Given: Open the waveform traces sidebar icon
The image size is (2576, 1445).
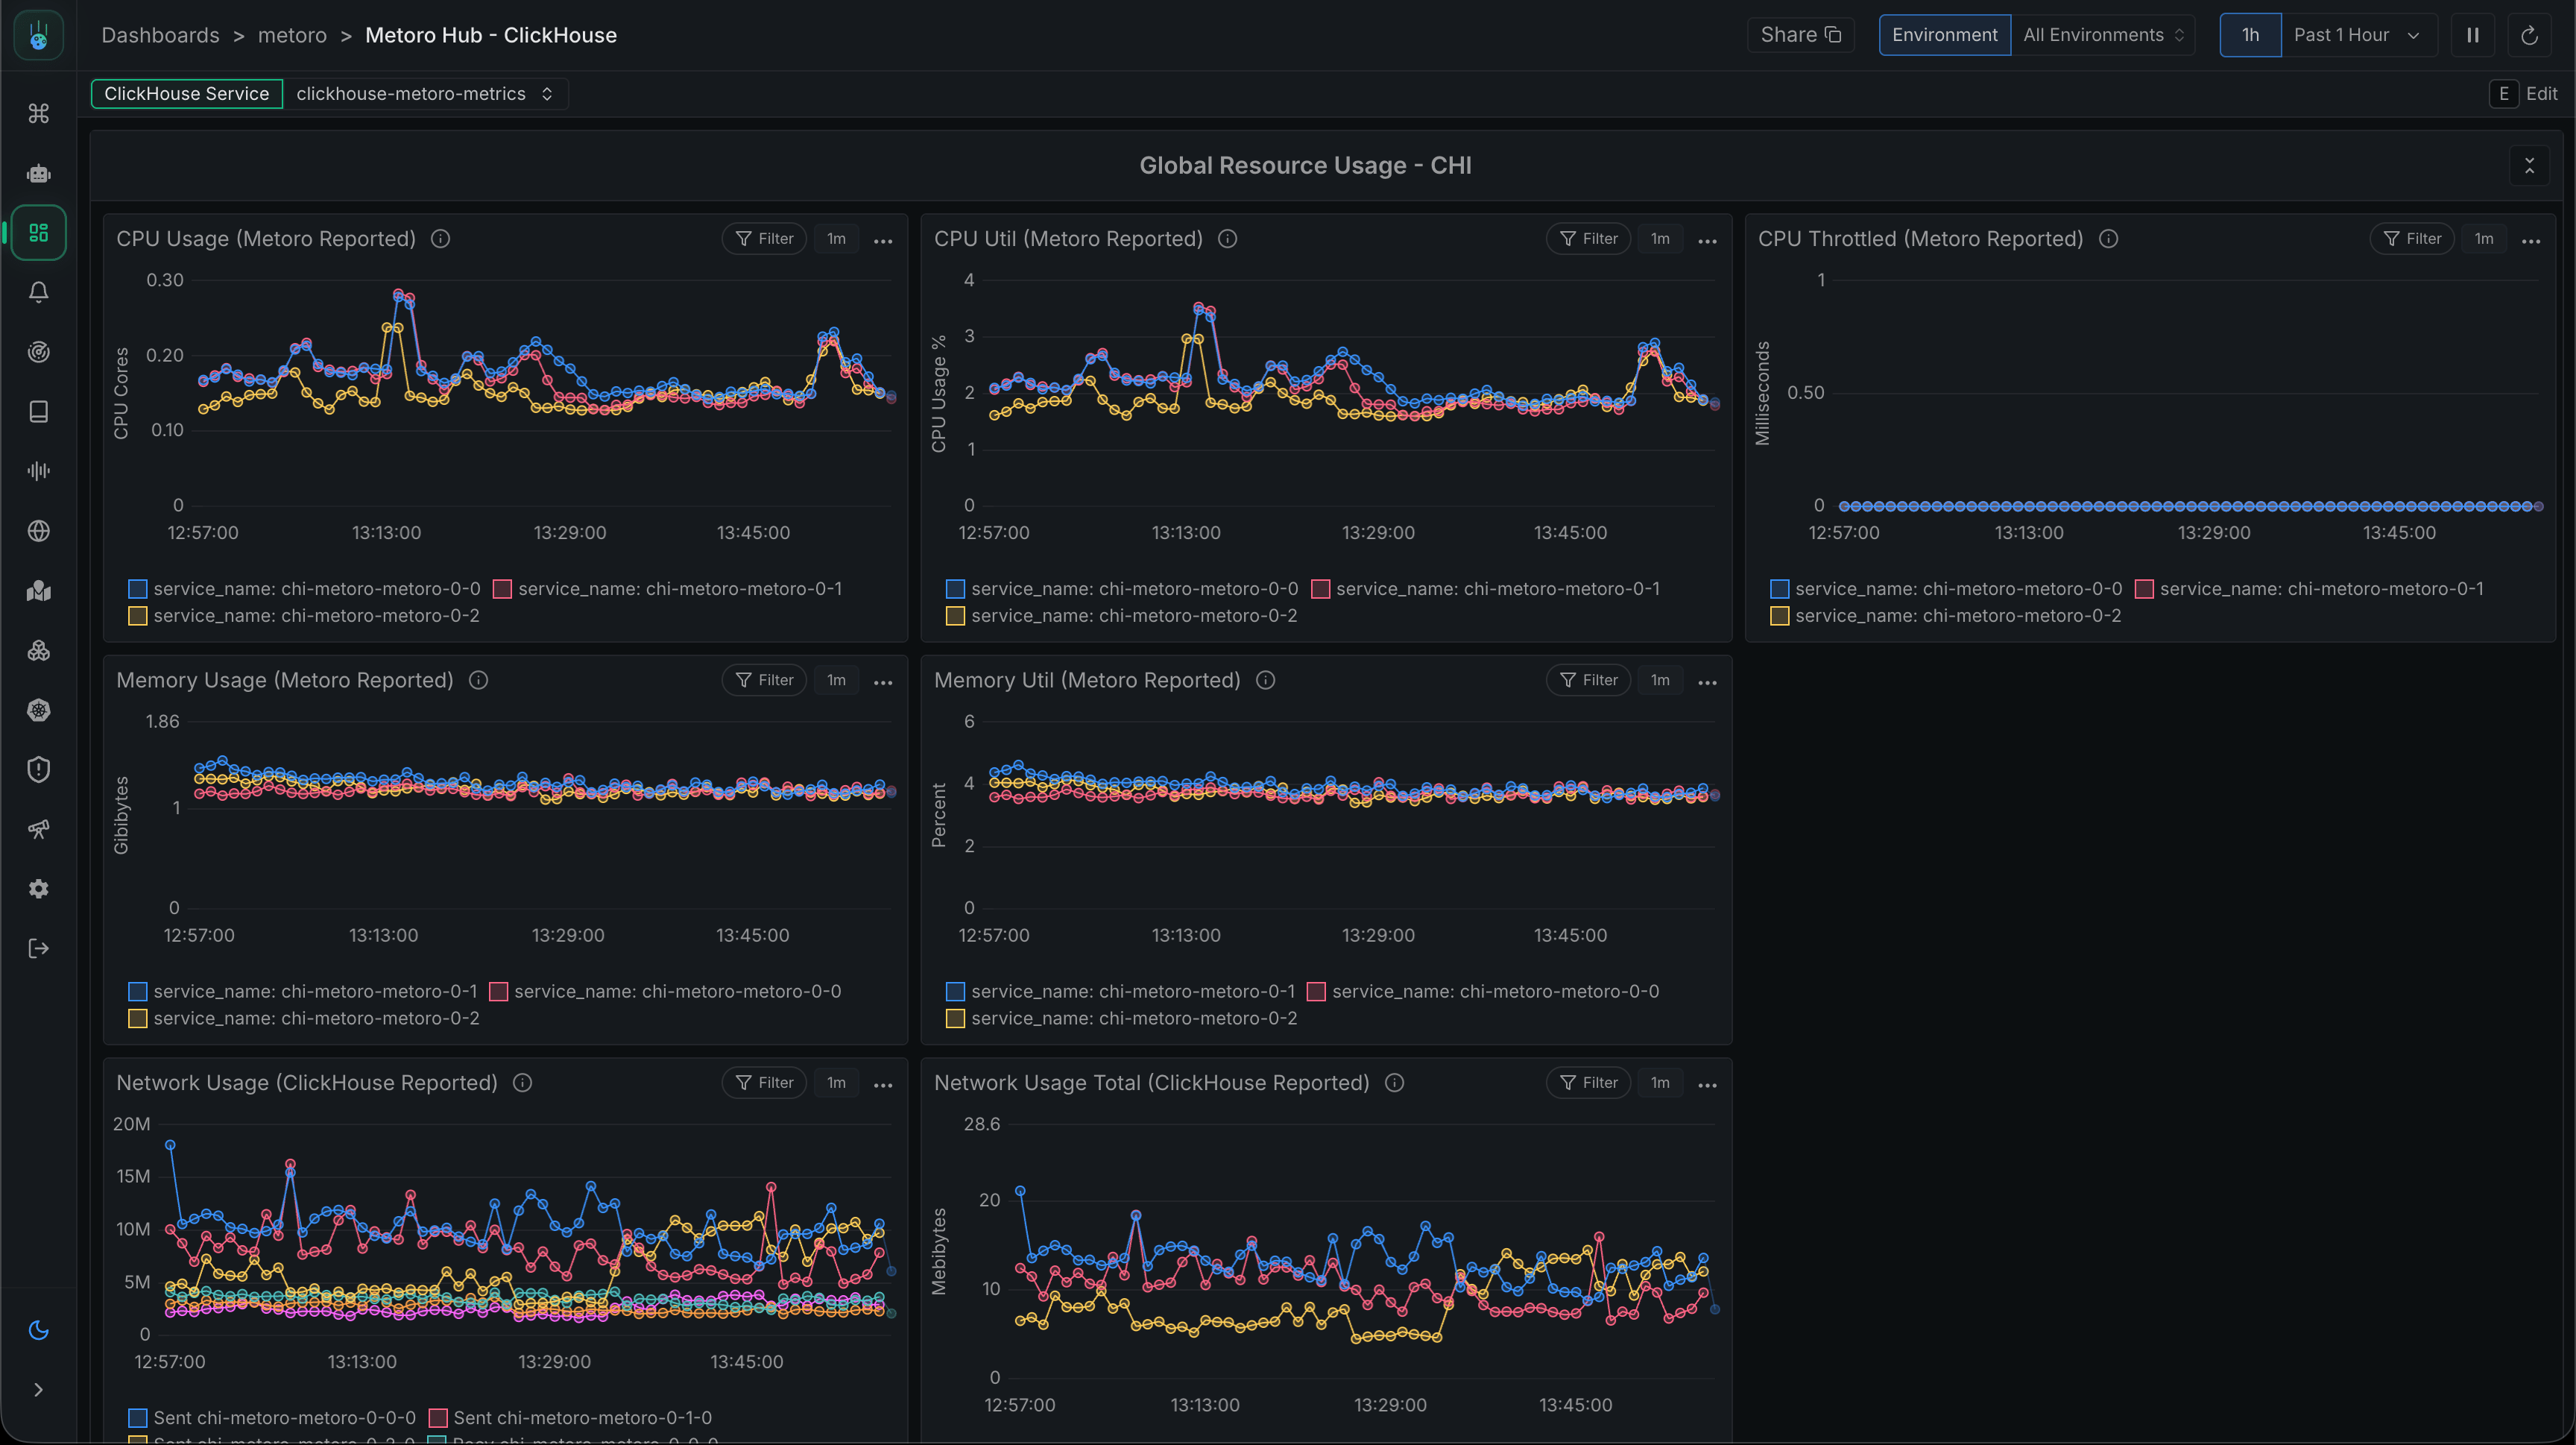Looking at the screenshot, I should tap(39, 471).
